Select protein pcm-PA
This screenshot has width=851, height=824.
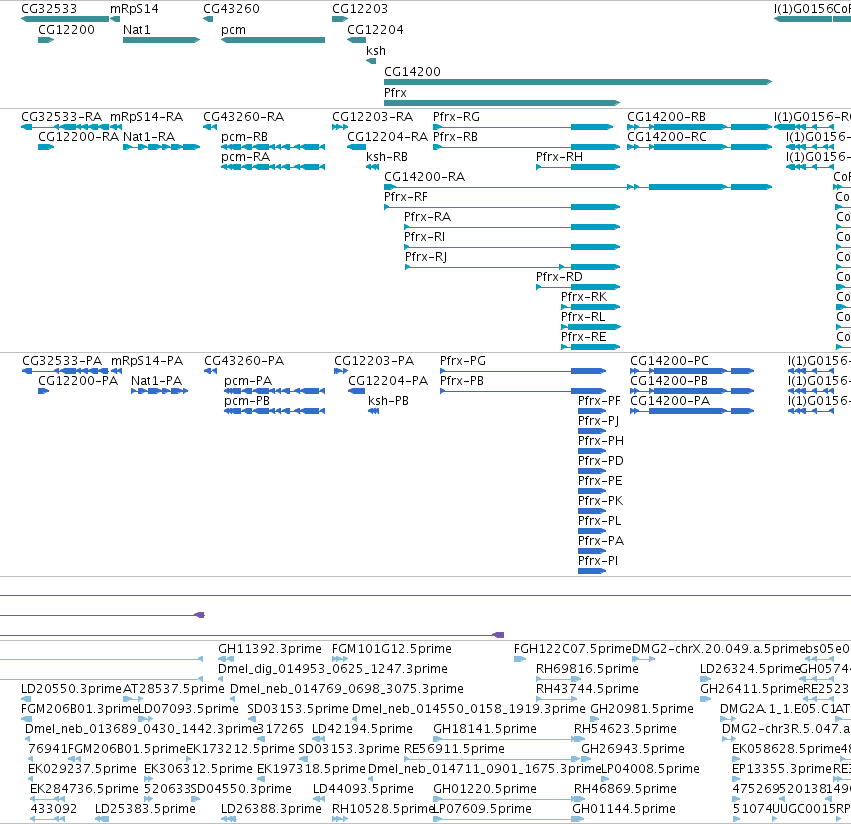pyautogui.click(x=275, y=391)
